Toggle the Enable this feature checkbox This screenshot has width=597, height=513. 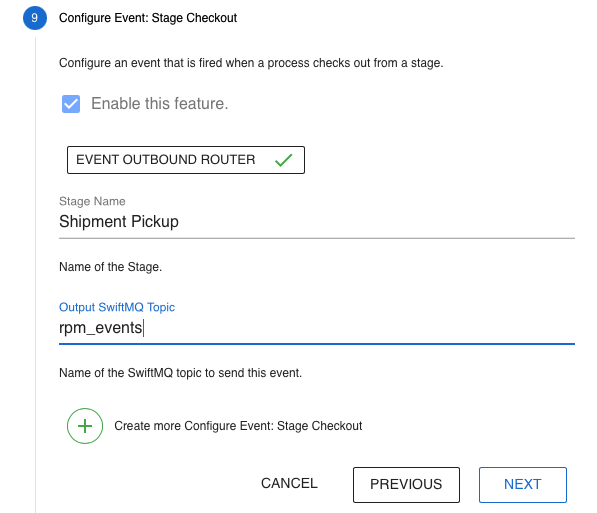pyautogui.click(x=71, y=104)
